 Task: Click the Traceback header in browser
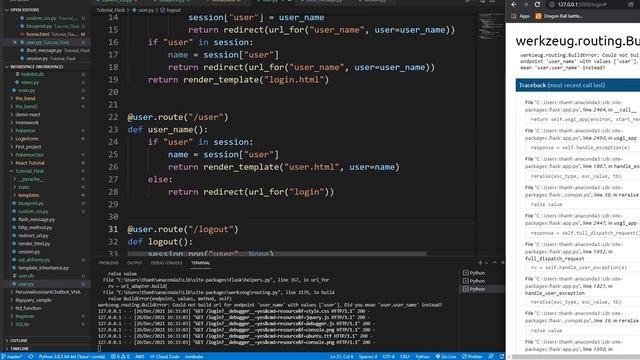point(578,85)
